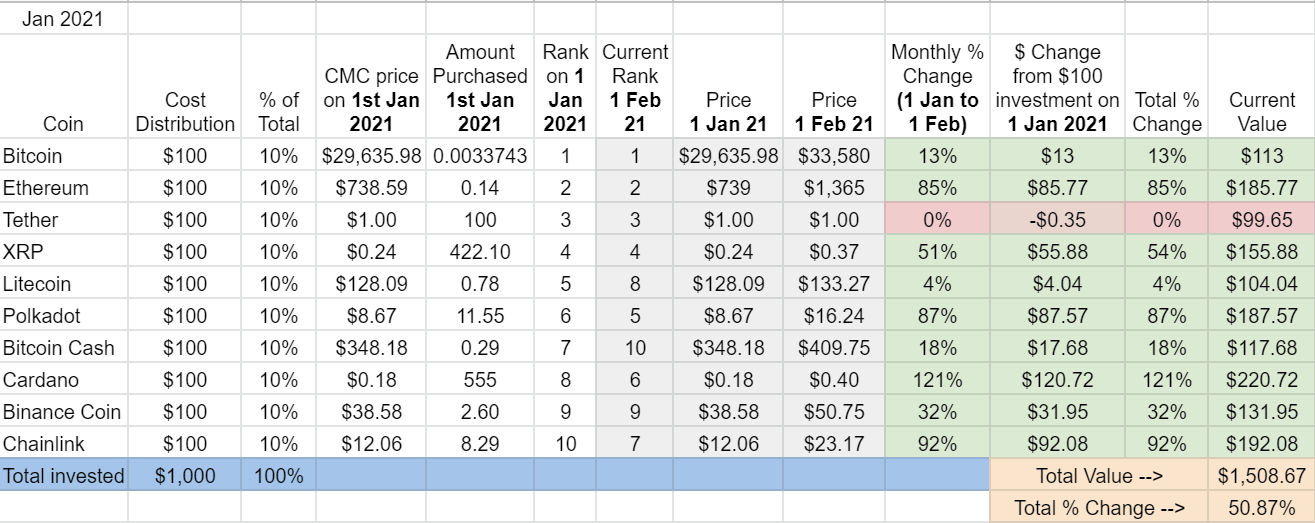Select the 'Chainlink' coin cell
The height and width of the screenshot is (523, 1315).
(x=64, y=443)
